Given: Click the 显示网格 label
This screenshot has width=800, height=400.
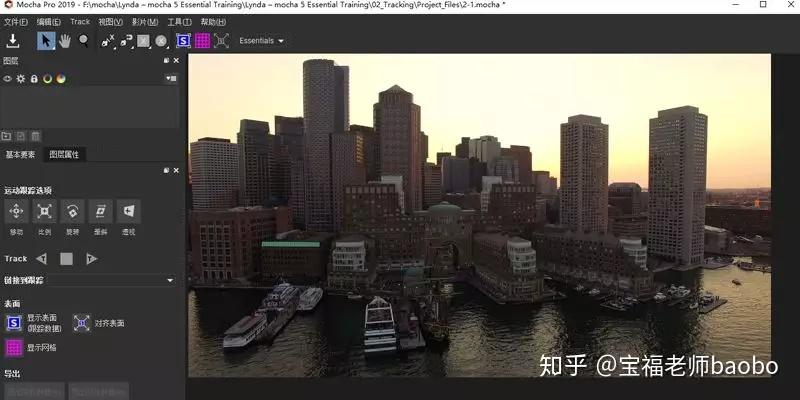Looking at the screenshot, I should (x=42, y=348).
